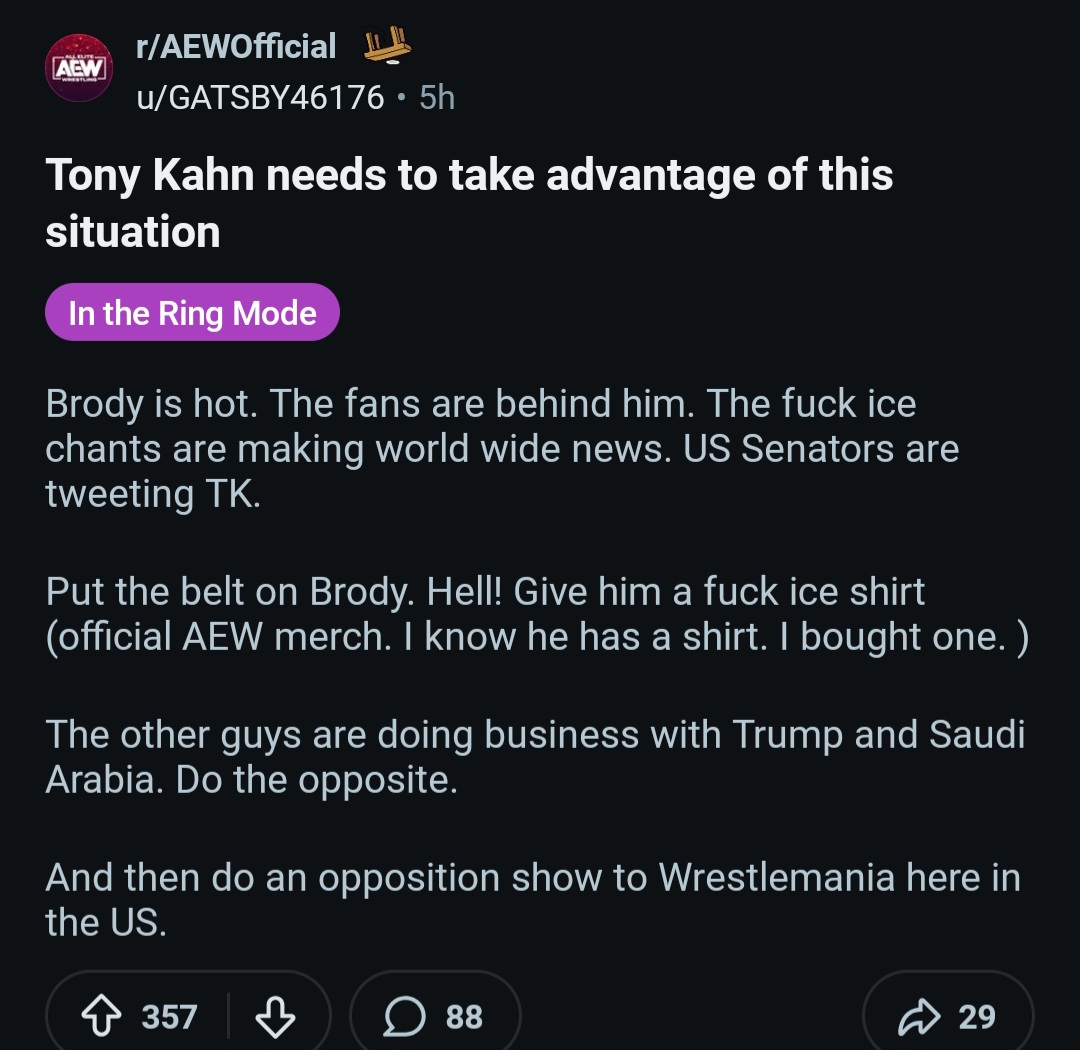Click paragraph about Trump and Saudi Arabia

click(535, 756)
